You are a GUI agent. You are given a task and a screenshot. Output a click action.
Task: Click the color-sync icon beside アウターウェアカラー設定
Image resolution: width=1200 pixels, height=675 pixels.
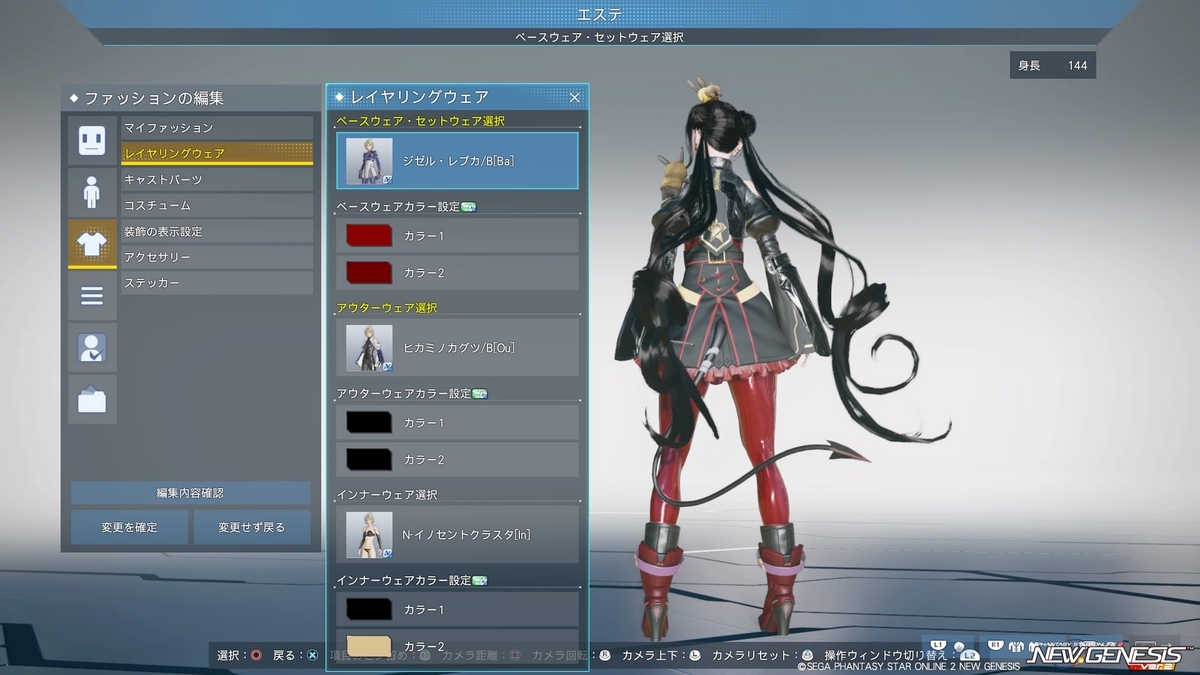479,394
